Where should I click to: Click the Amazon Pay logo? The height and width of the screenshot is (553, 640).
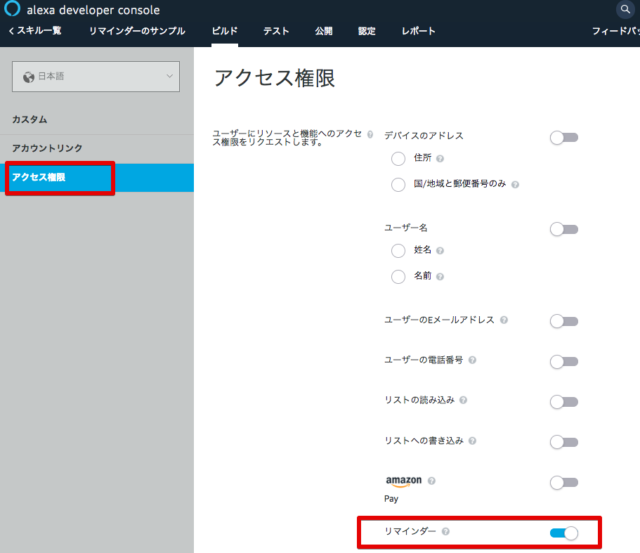click(x=403, y=482)
